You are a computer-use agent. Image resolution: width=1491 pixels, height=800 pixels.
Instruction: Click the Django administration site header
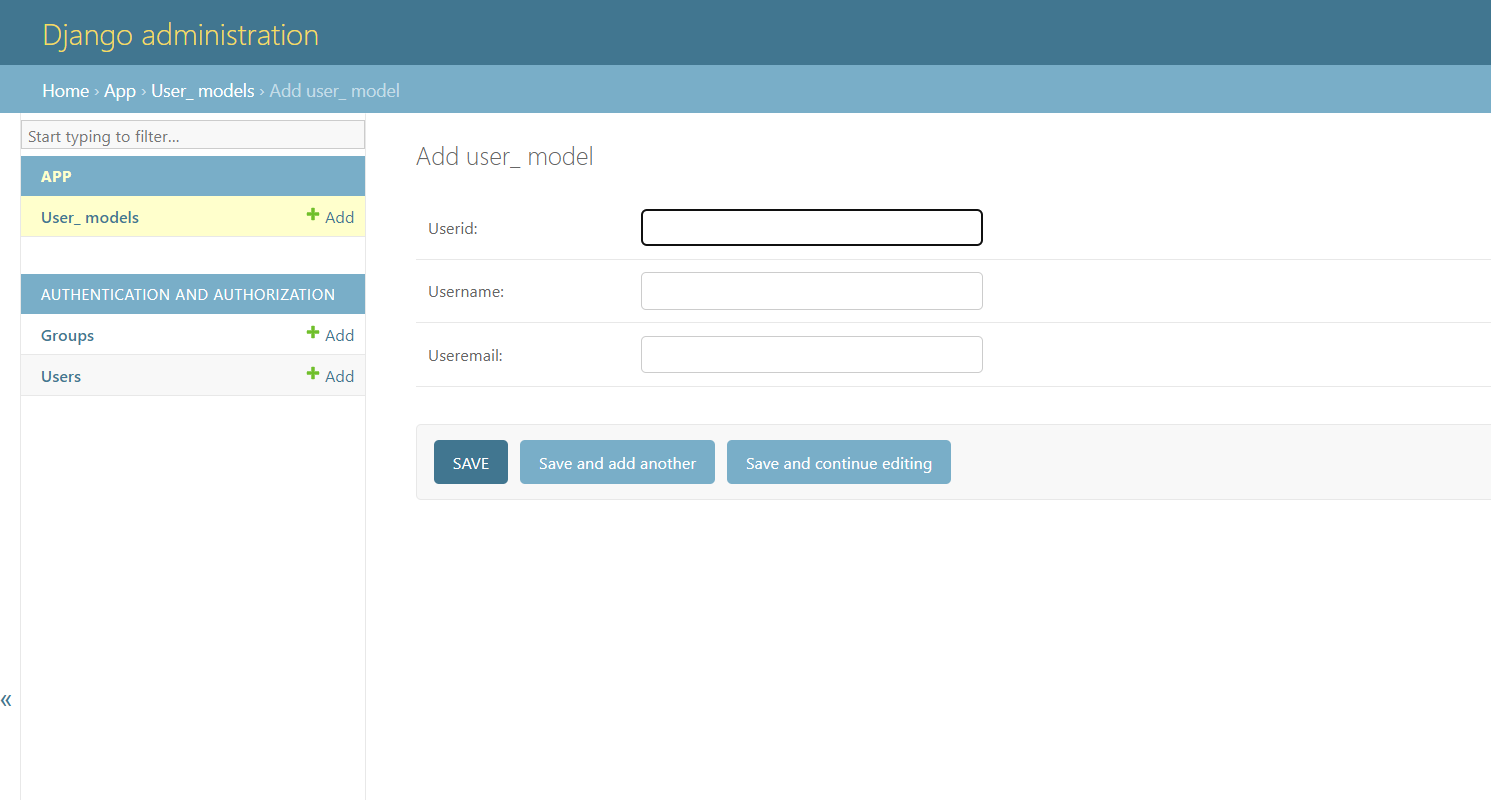180,33
